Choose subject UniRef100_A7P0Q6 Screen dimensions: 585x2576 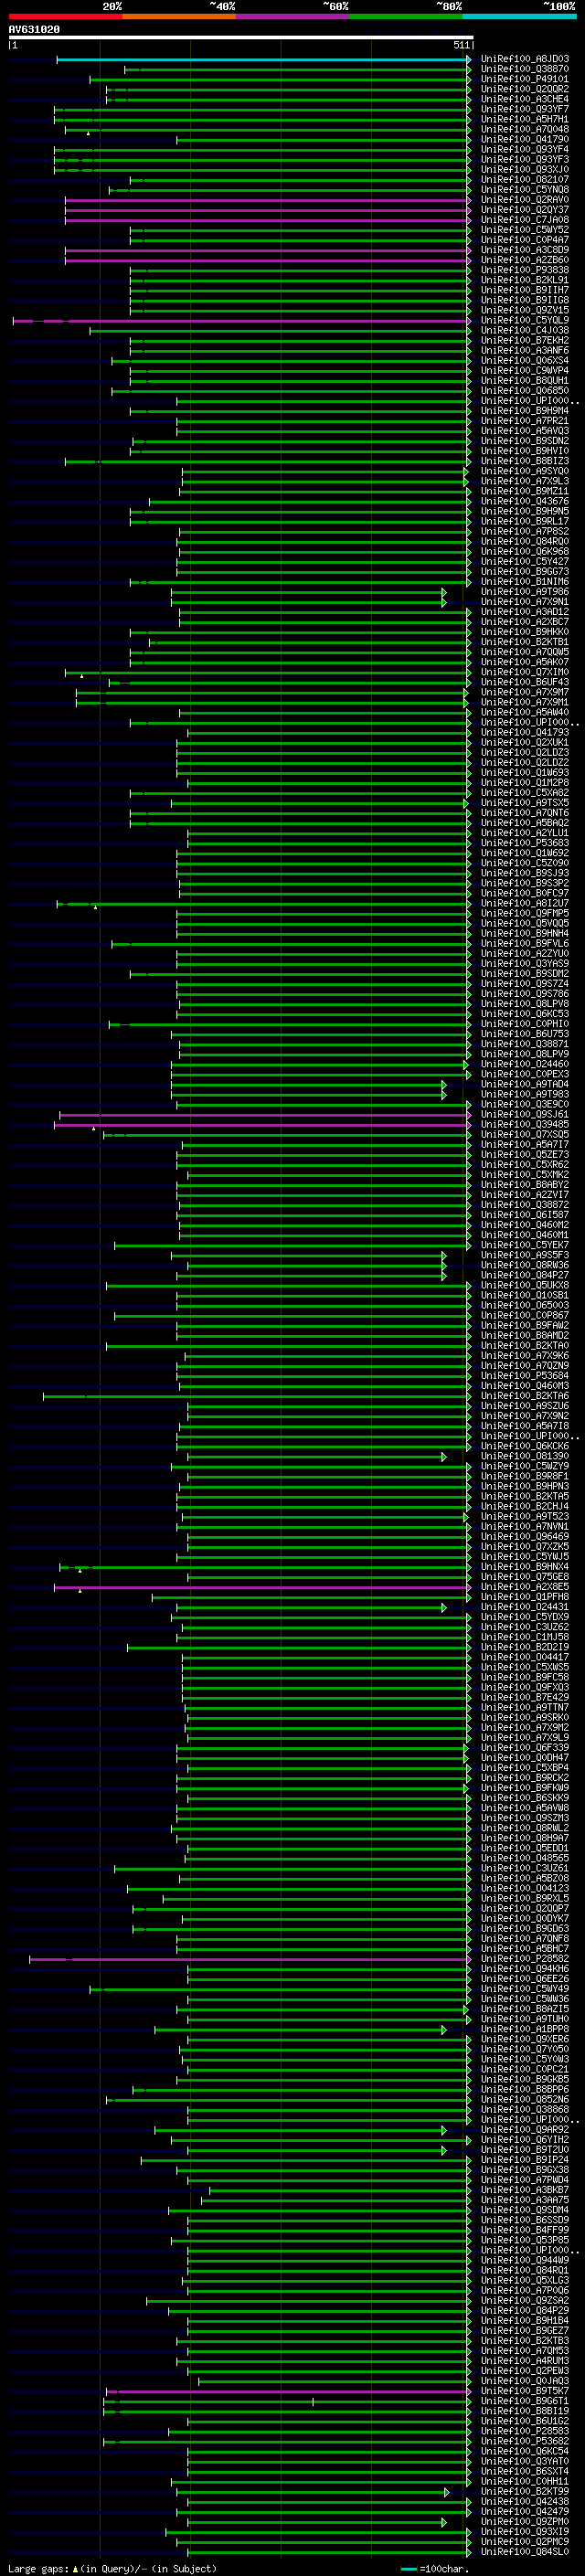525,2290
